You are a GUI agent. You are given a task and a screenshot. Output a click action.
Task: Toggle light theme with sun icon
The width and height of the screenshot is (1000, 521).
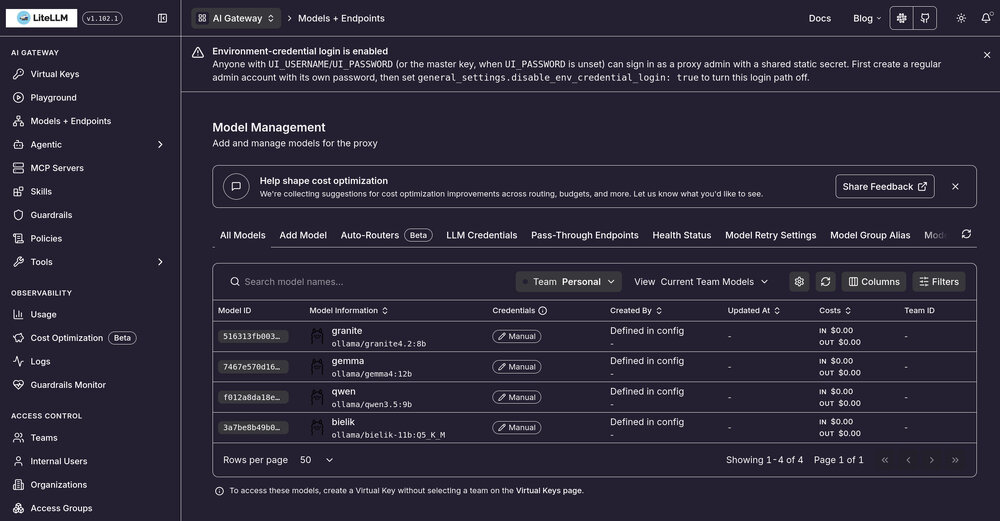click(961, 18)
